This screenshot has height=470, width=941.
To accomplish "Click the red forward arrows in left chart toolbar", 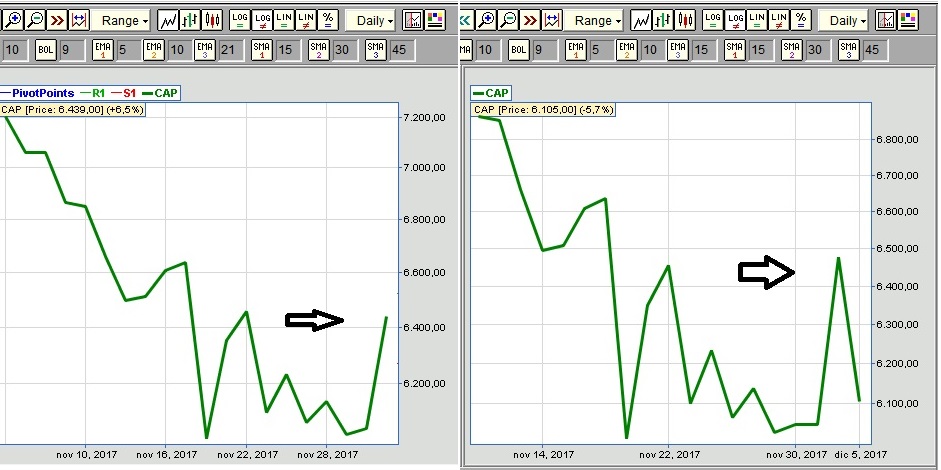I will (57, 20).
